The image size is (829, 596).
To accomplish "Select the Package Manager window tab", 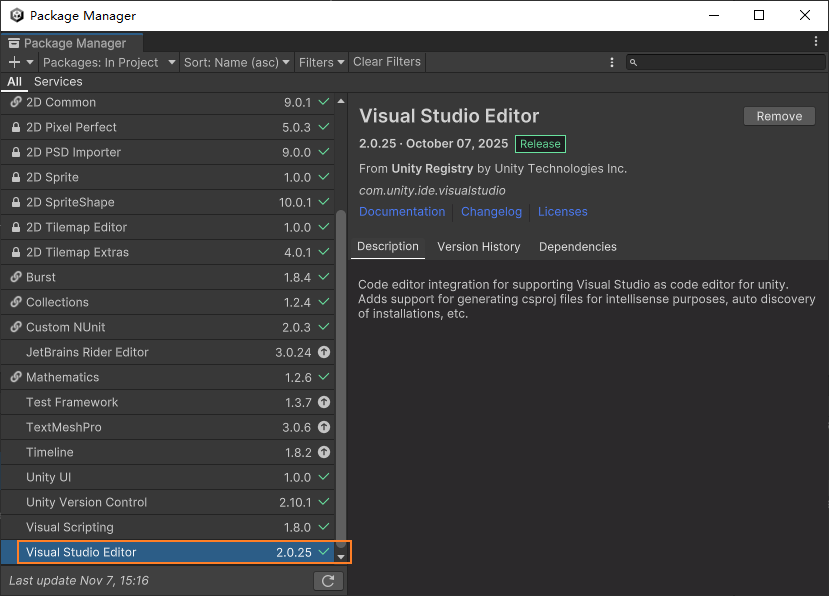I will click(x=72, y=43).
